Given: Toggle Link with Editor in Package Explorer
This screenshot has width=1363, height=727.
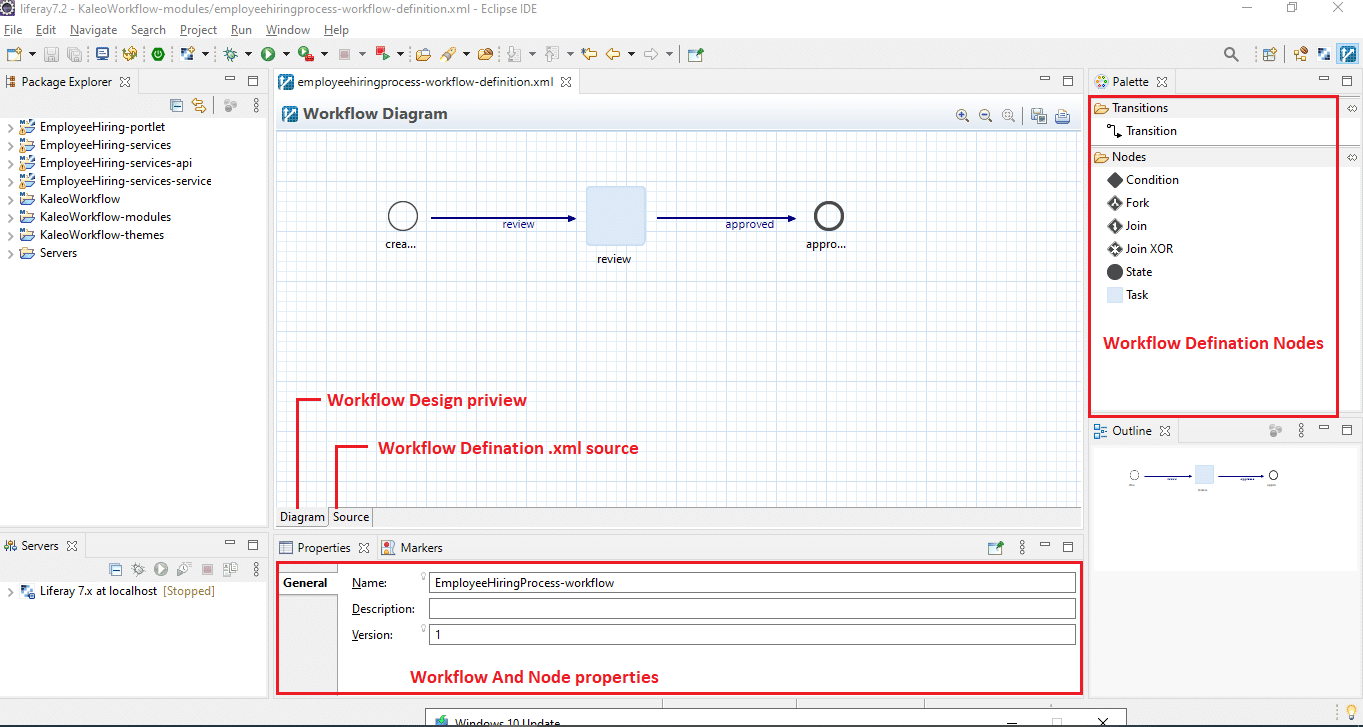Looking at the screenshot, I should (x=198, y=104).
